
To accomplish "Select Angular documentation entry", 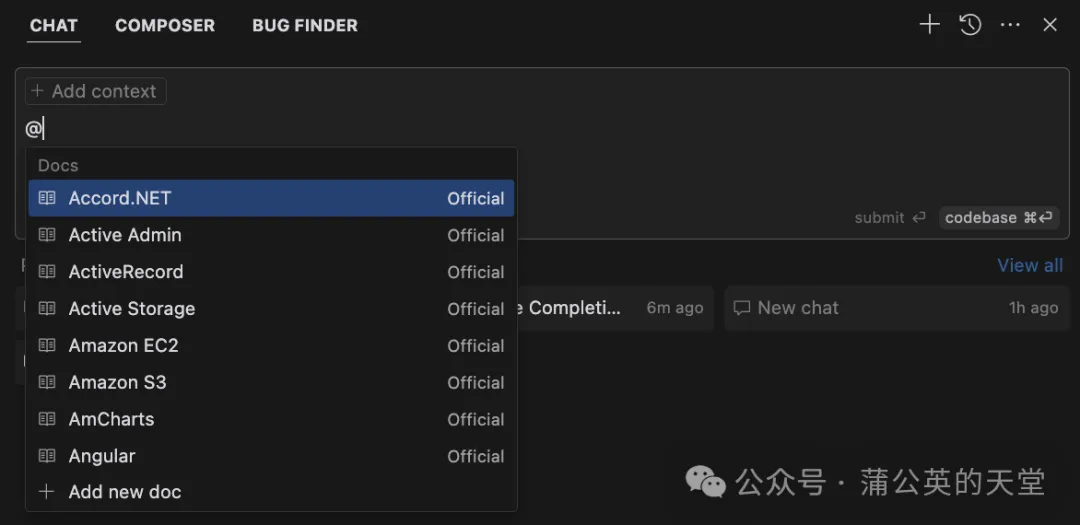I will click(x=271, y=456).
